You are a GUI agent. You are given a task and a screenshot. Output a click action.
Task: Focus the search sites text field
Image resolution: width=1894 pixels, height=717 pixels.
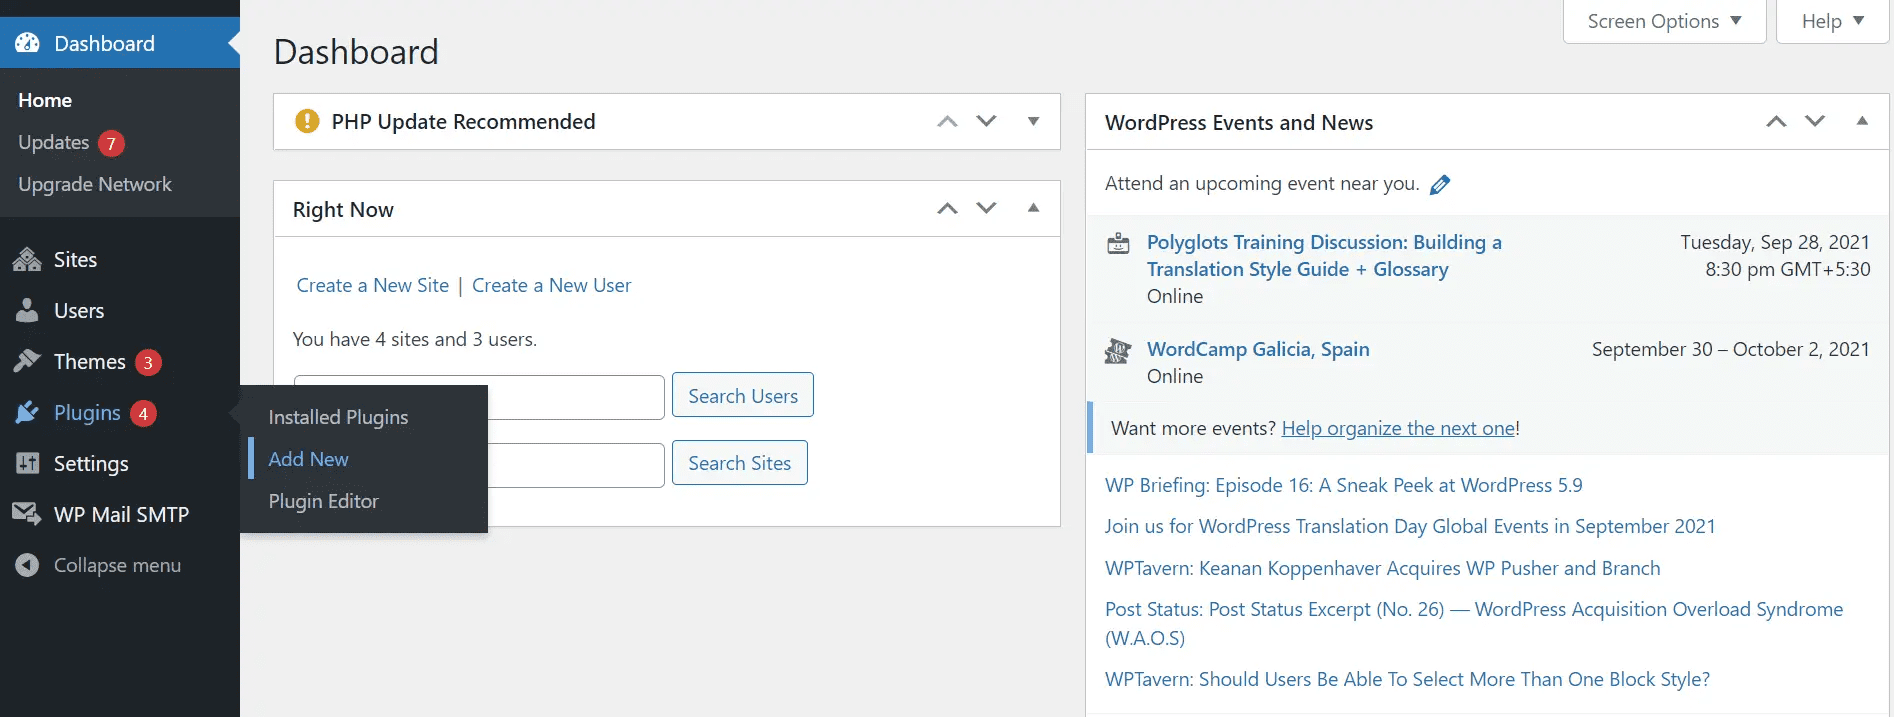576,465
